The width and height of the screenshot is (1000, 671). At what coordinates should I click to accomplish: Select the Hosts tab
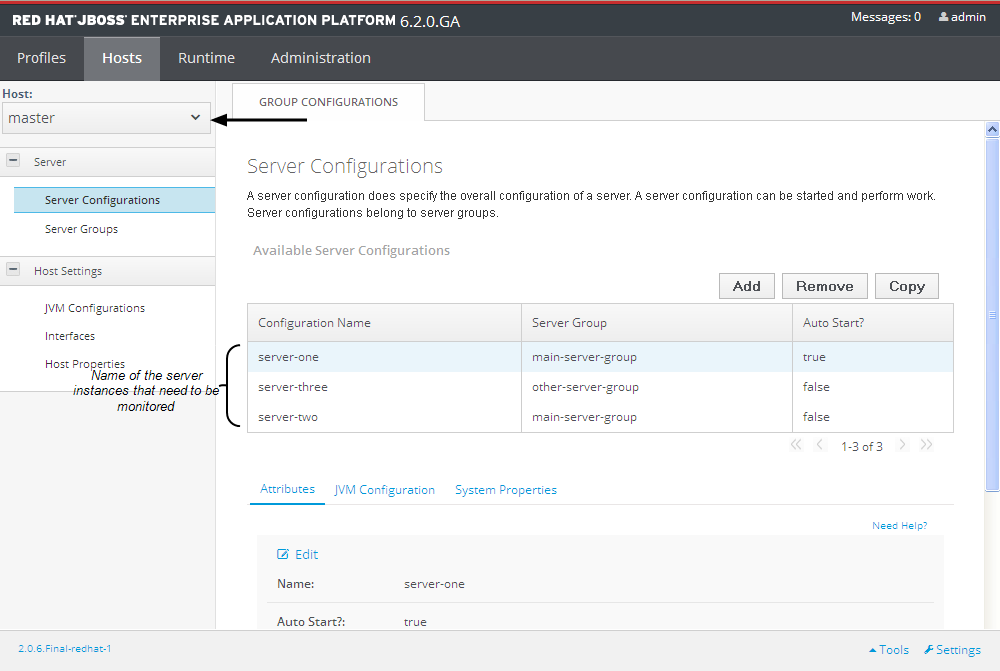pos(122,58)
